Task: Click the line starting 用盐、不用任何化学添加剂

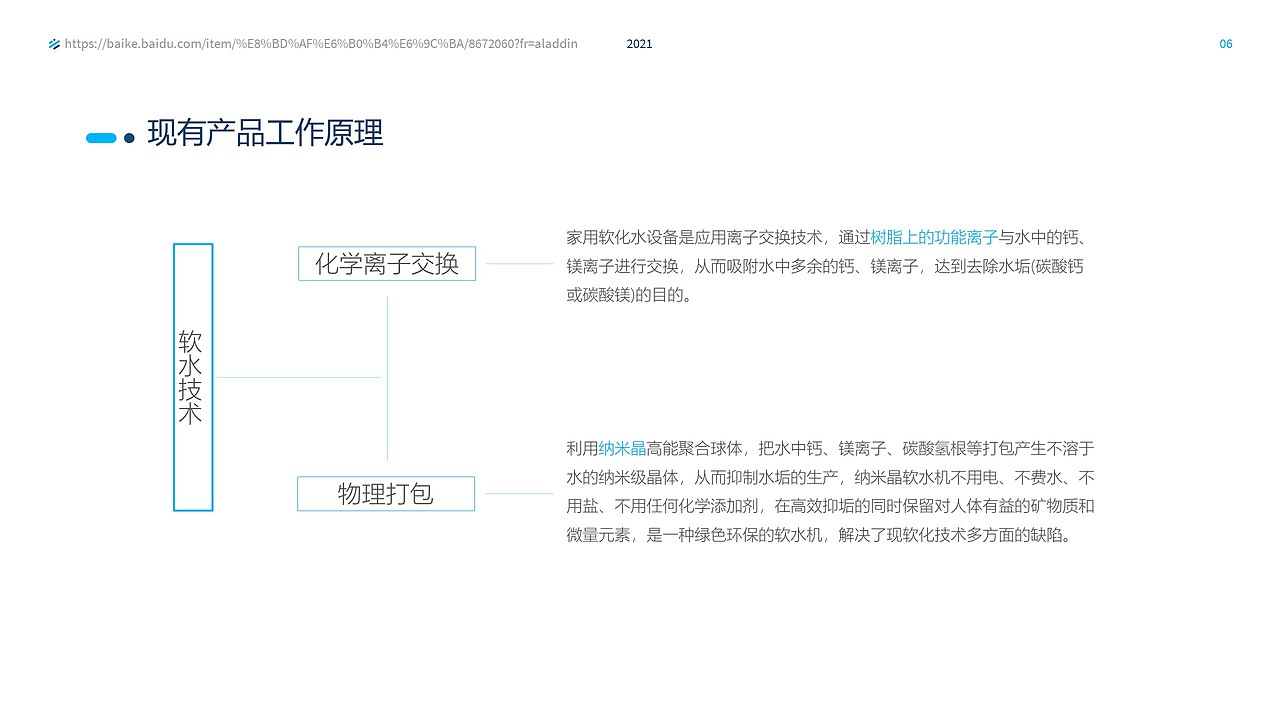Action: pos(830,506)
